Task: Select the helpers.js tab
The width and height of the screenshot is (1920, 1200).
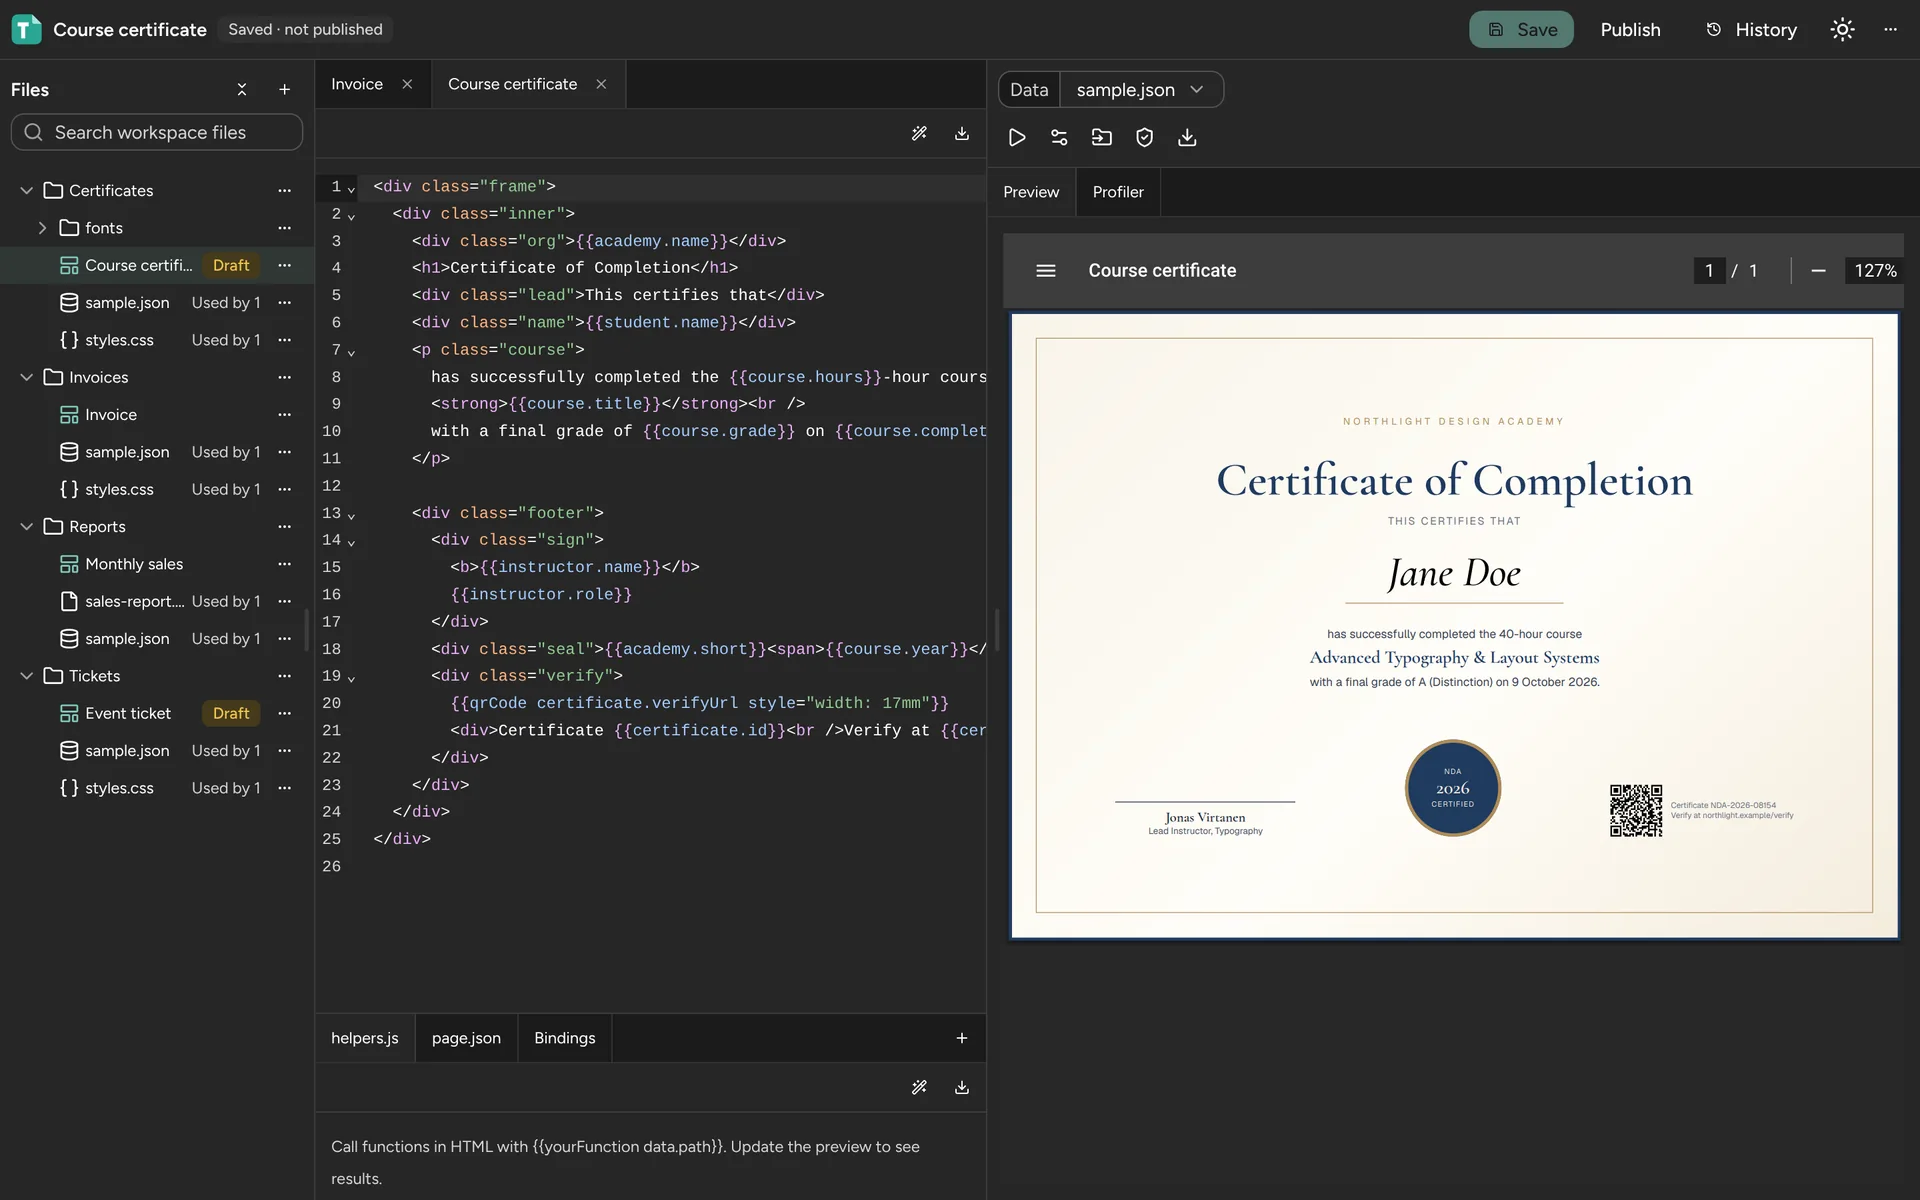Action: tap(365, 1039)
